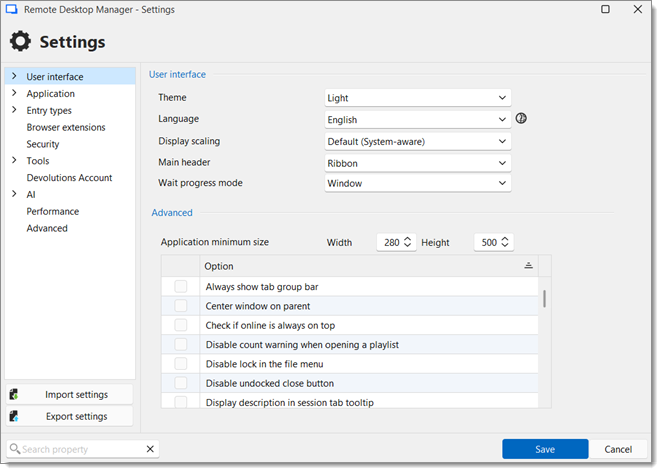Click the Remote Desktop Manager title icon
The image size is (662, 474).
pyautogui.click(x=11, y=9)
